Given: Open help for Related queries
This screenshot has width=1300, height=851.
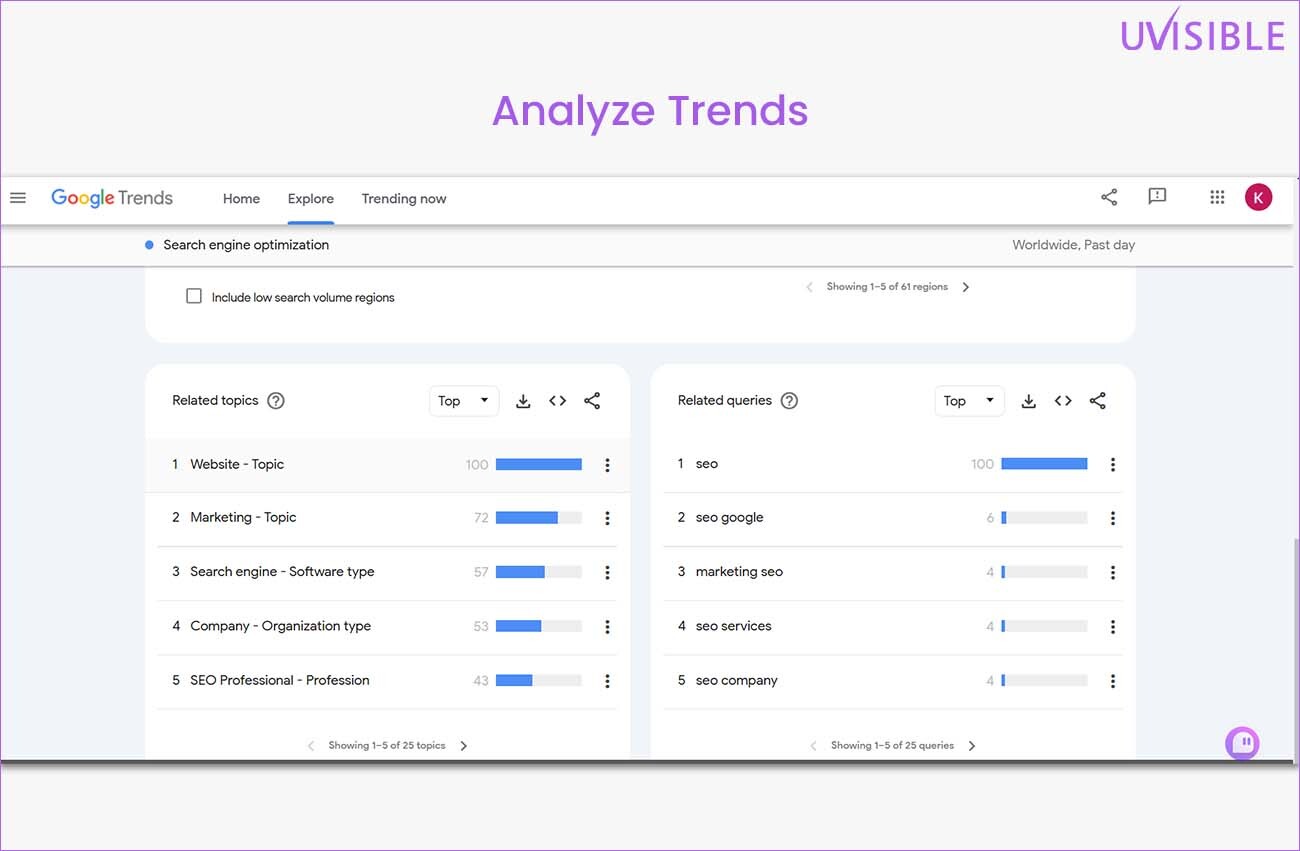Looking at the screenshot, I should click(789, 401).
